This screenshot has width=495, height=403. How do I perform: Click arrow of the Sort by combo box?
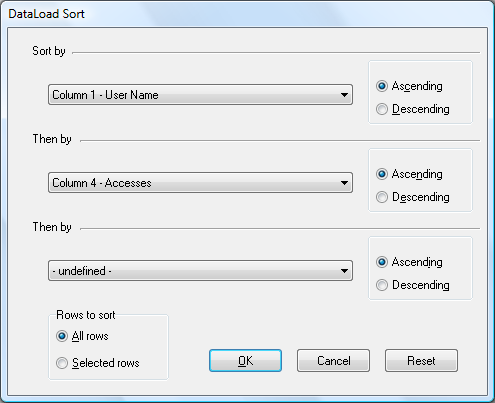pyautogui.click(x=345, y=95)
